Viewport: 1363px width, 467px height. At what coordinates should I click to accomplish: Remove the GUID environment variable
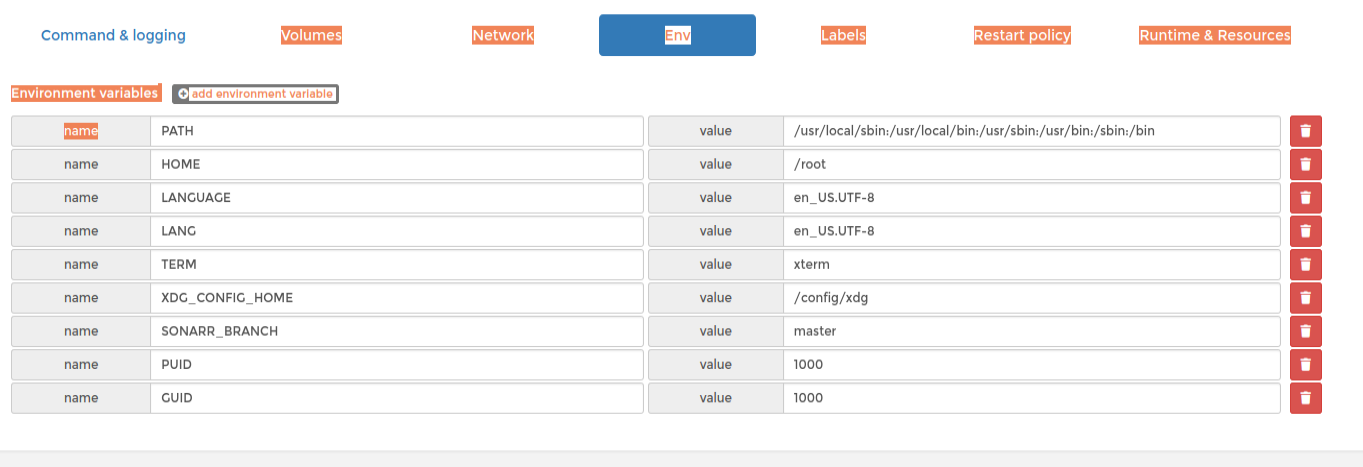point(1305,397)
